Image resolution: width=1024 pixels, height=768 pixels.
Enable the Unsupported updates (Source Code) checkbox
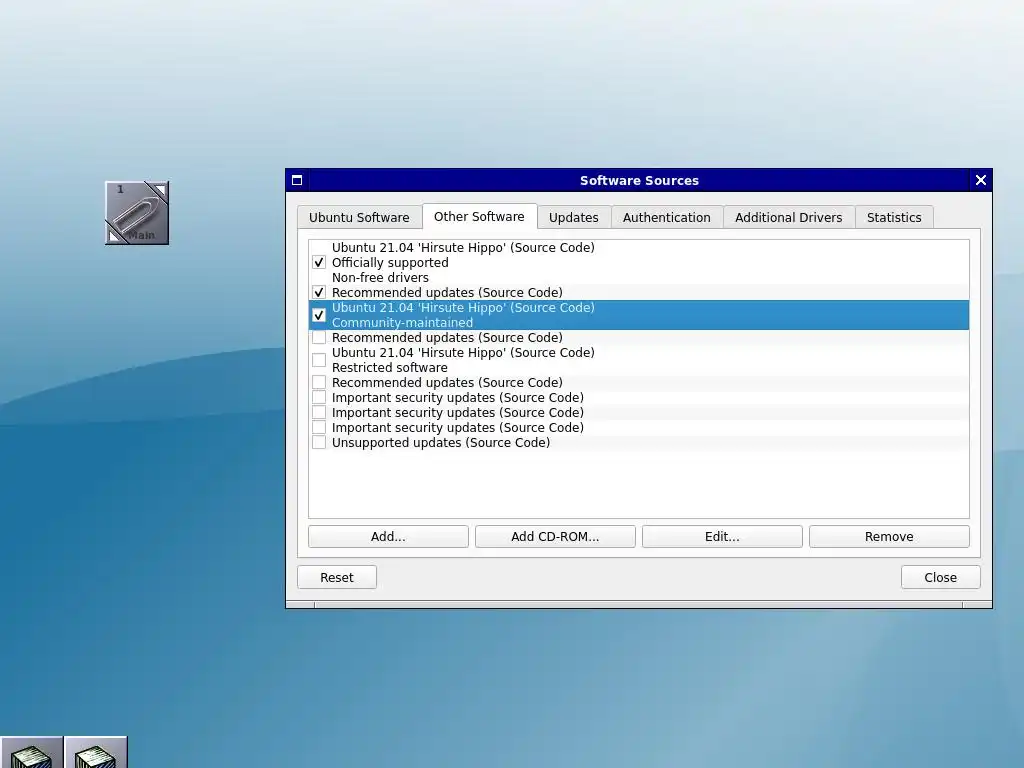click(319, 442)
